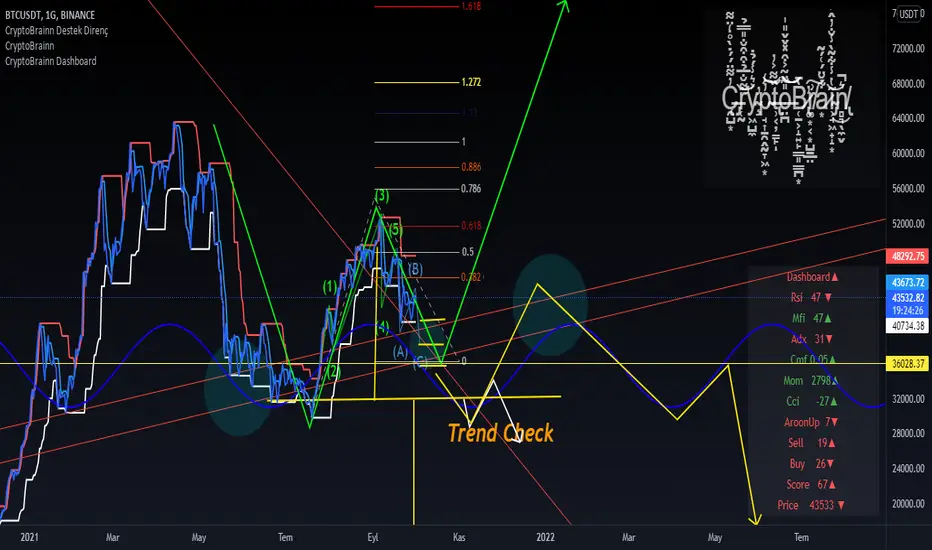Viewport: 932px width, 550px height.
Task: Click the white 40734.38 price tag
Action: pos(907,326)
